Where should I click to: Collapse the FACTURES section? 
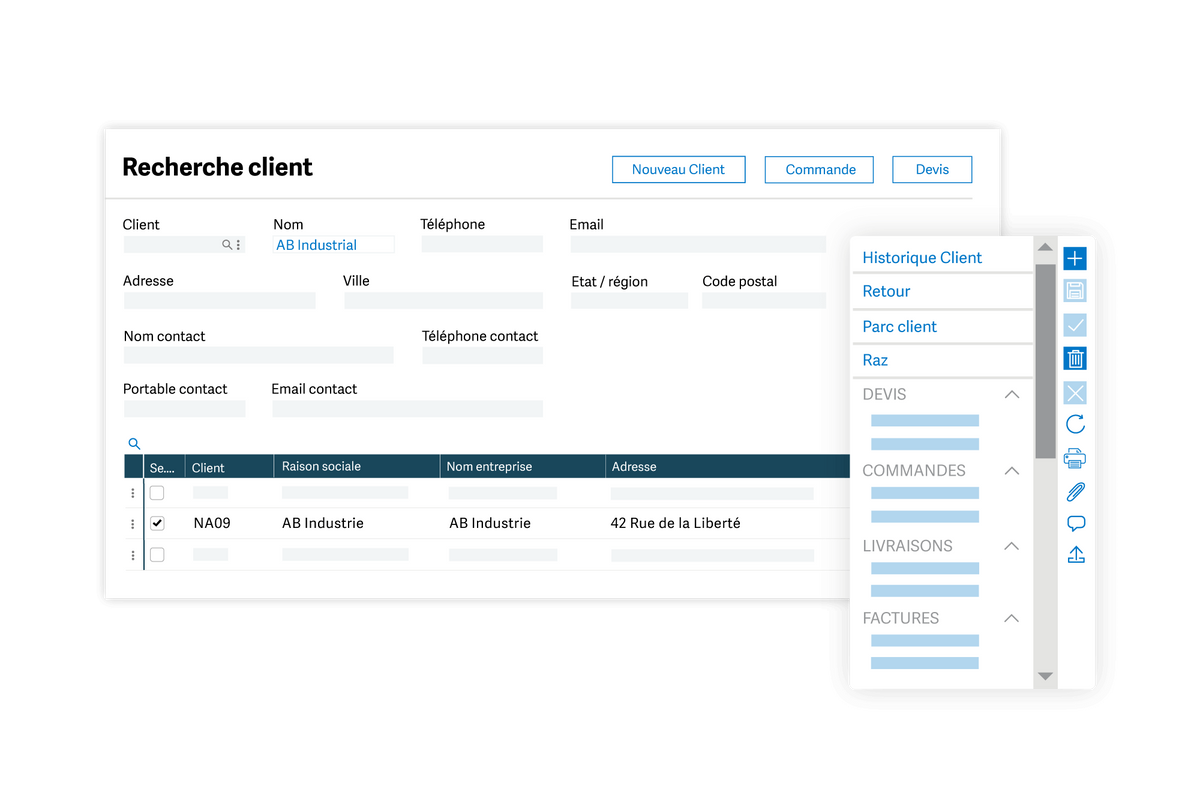point(1011,619)
